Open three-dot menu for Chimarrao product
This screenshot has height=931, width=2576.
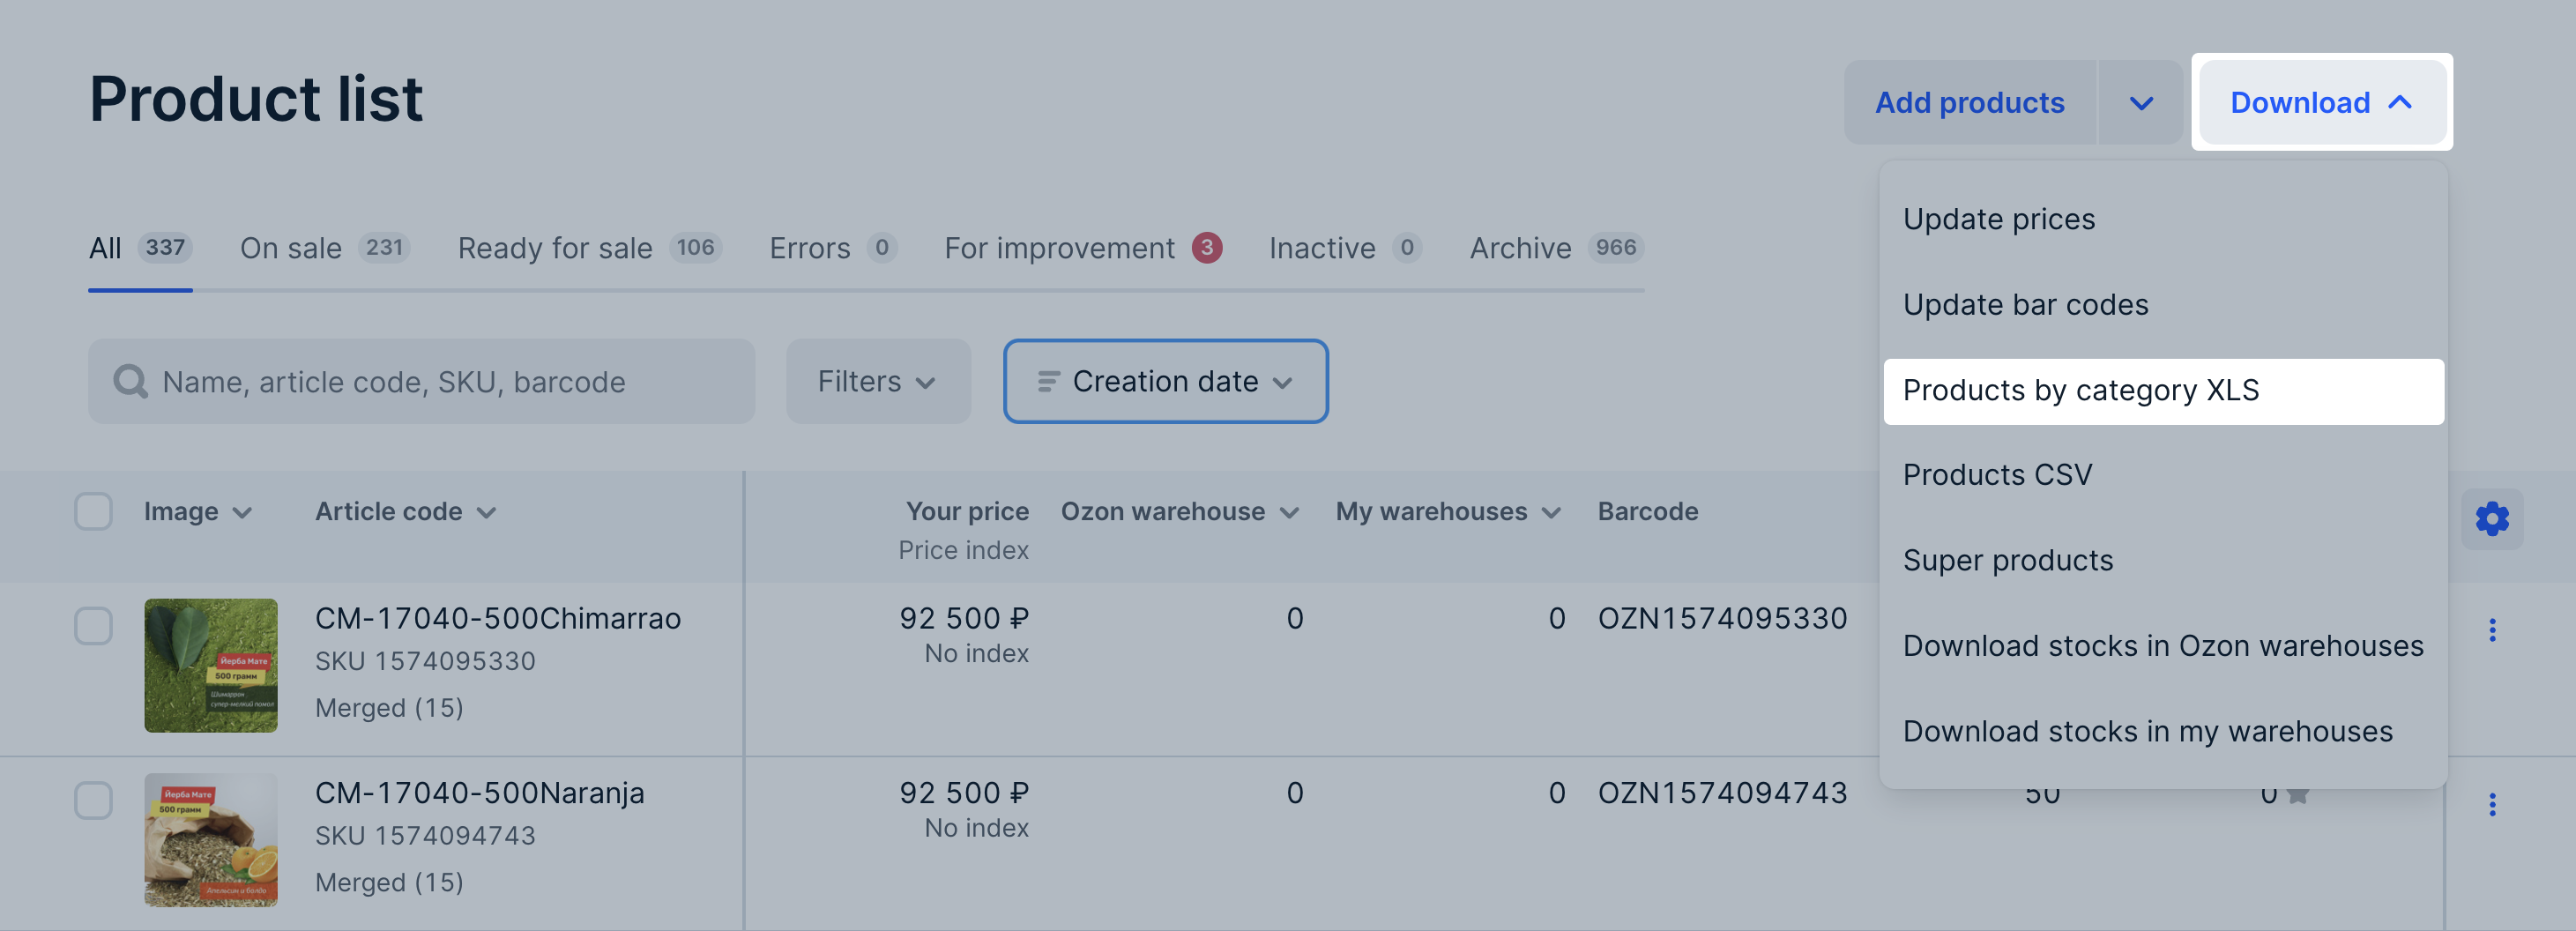(2492, 630)
